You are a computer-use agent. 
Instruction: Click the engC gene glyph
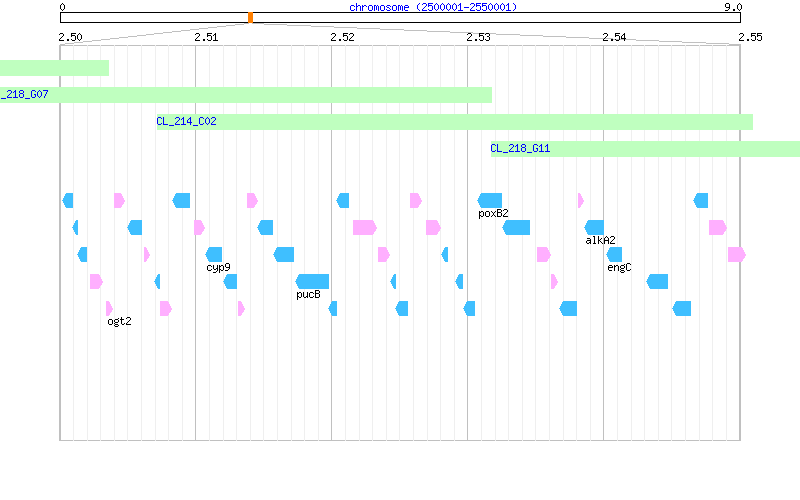(x=614, y=255)
